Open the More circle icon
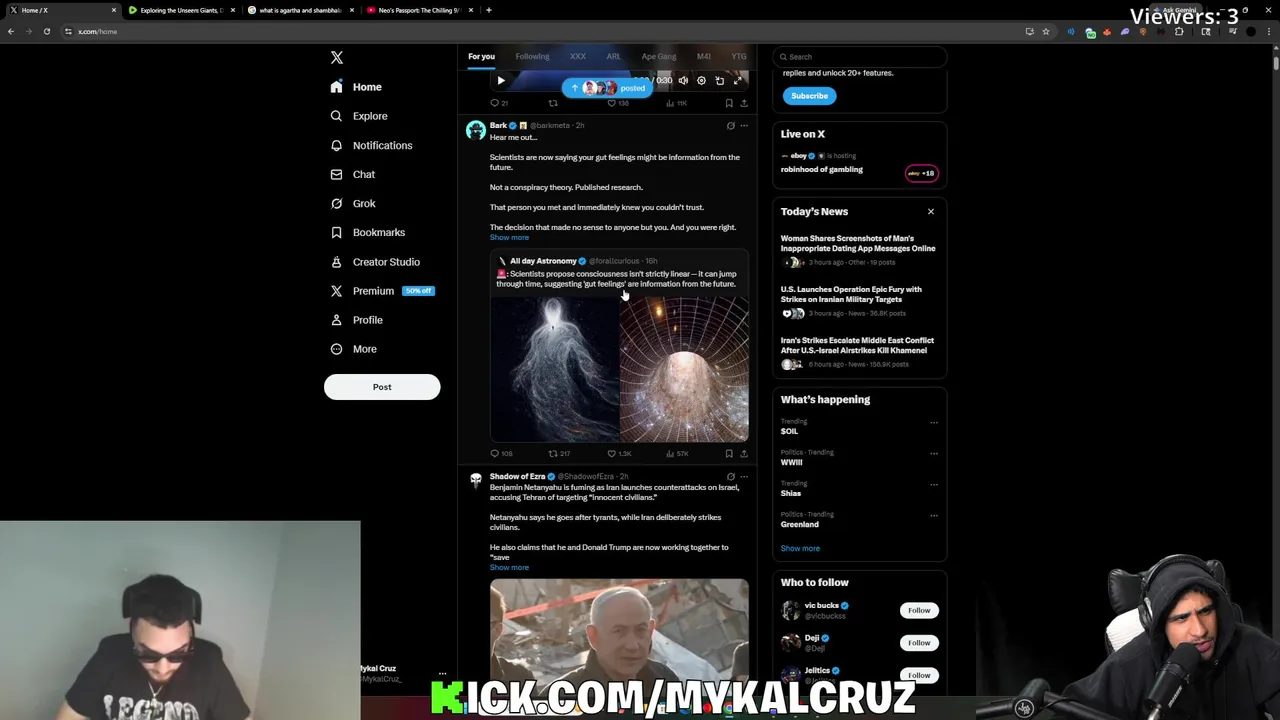Image resolution: width=1280 pixels, height=720 pixels. click(337, 349)
